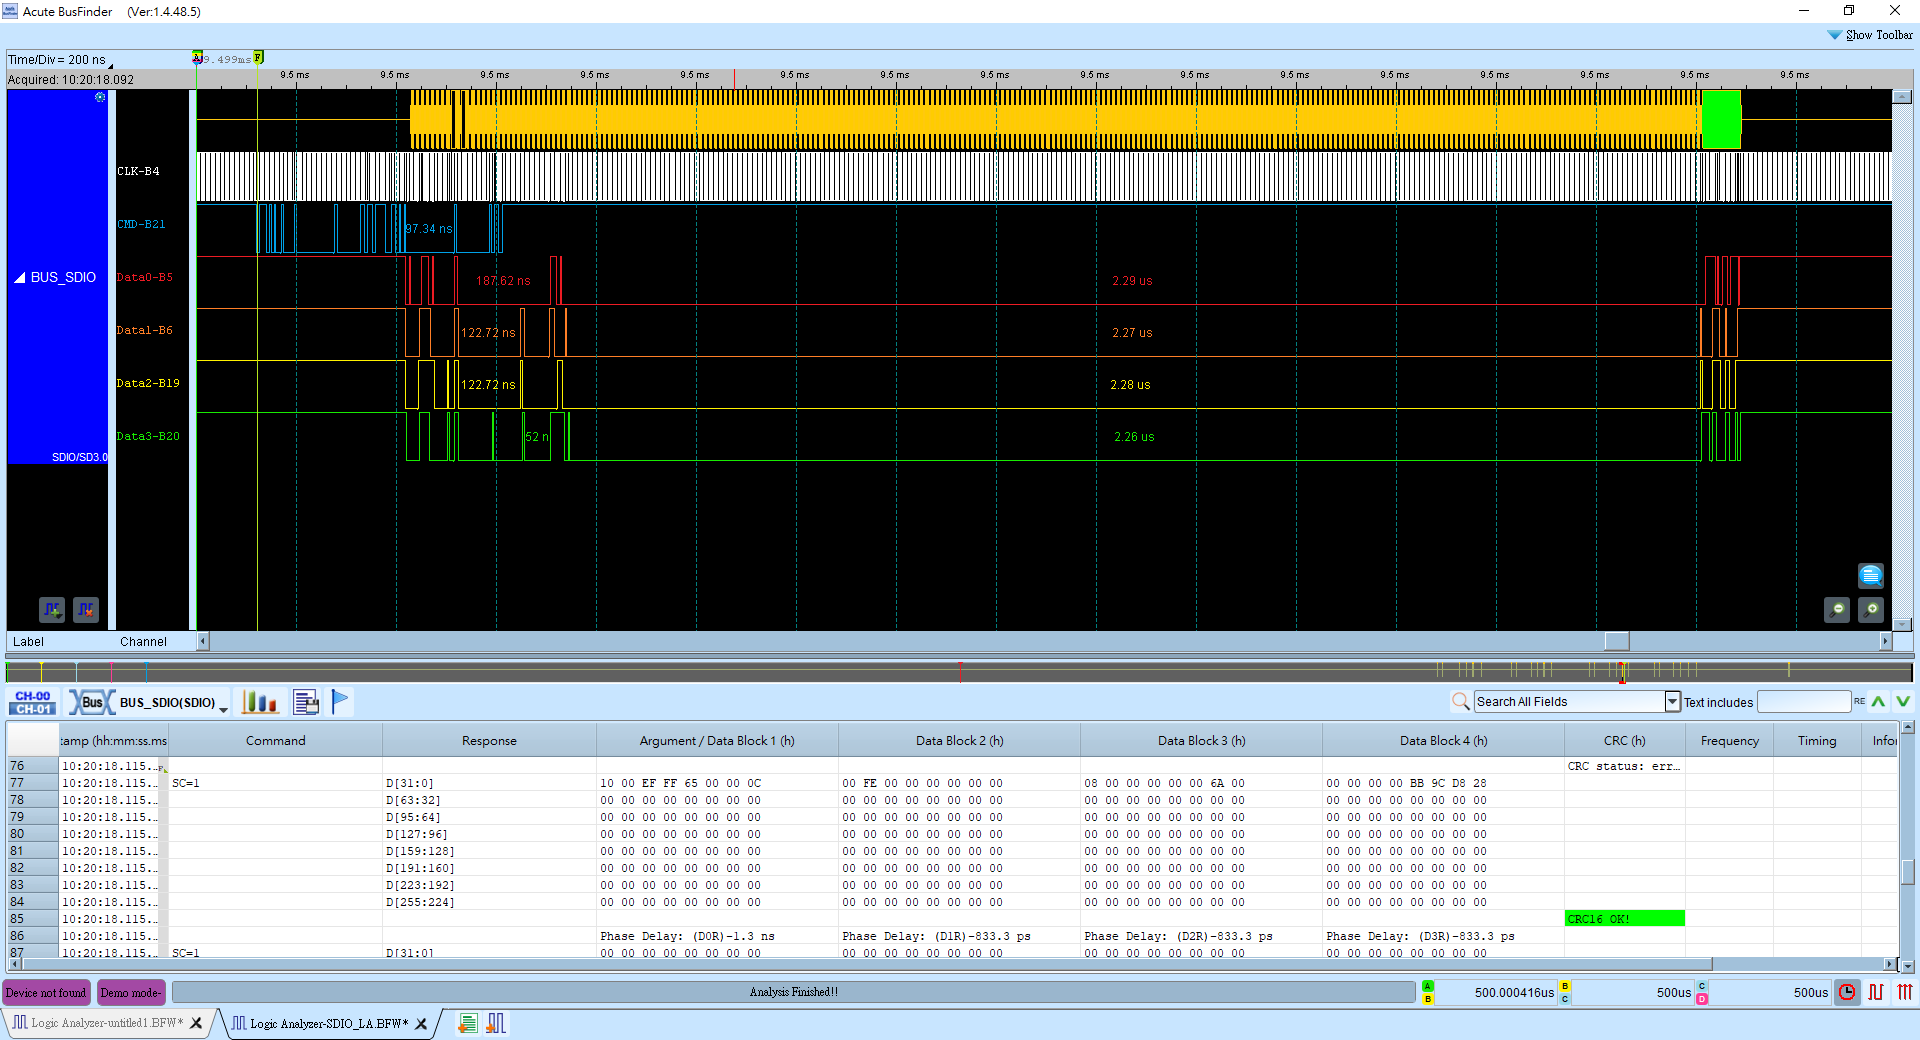The height and width of the screenshot is (1040, 1920).
Task: Click the add protocol analyzer tab icon
Action: [467, 1023]
